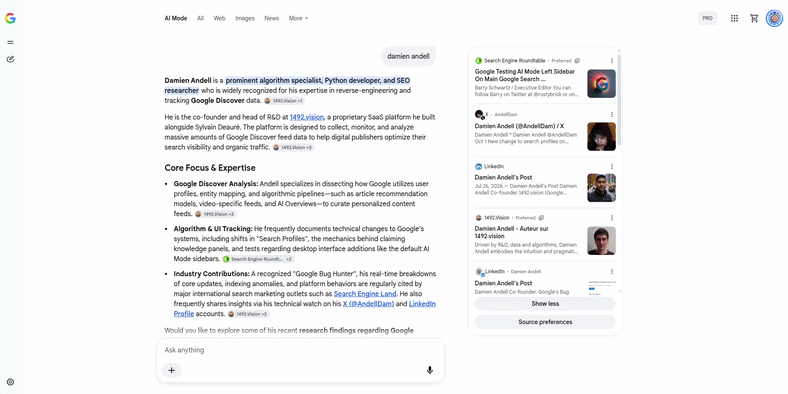
Task: Click 1492.Vision +3 chip after LinkedIn Profile accounts
Action: (x=248, y=314)
